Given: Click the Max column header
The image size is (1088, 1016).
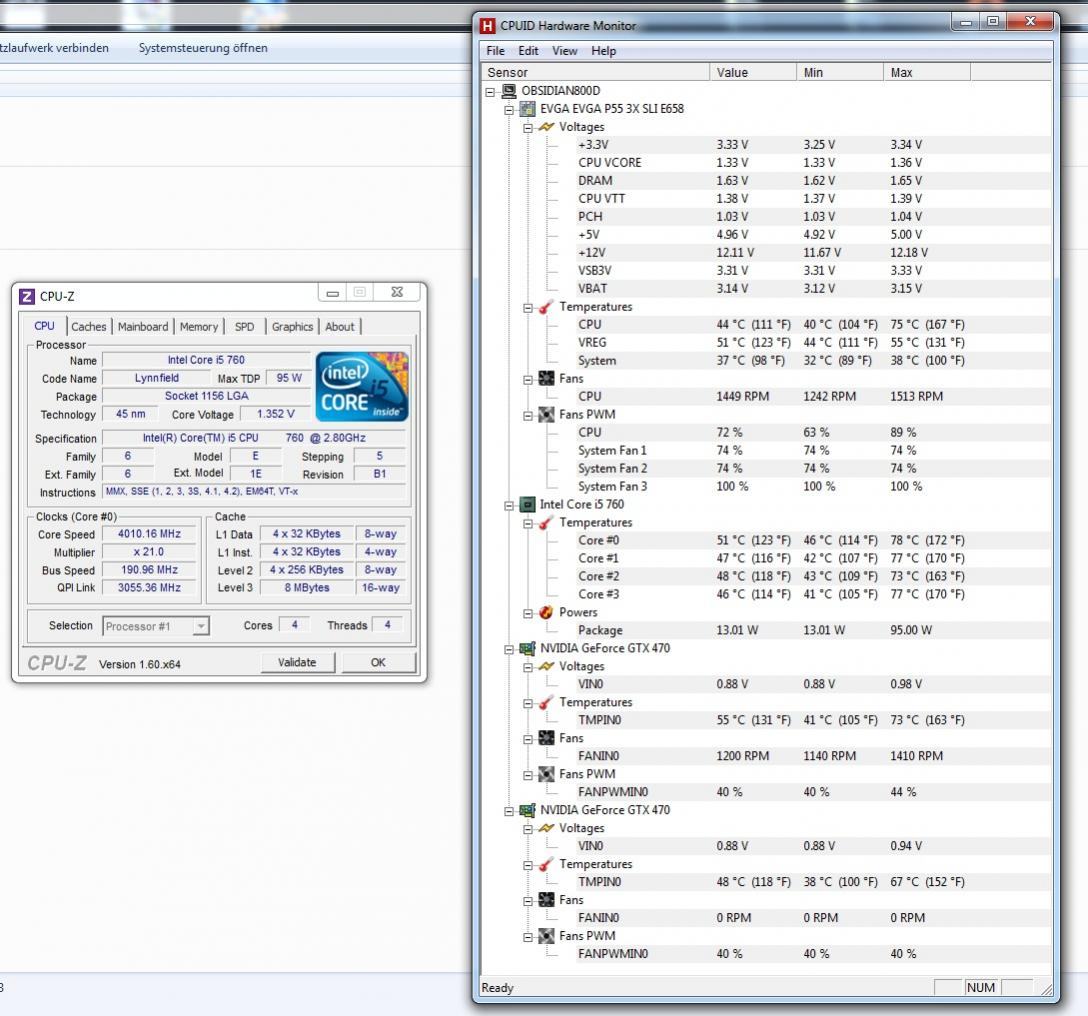Looking at the screenshot, I should tap(926, 72).
